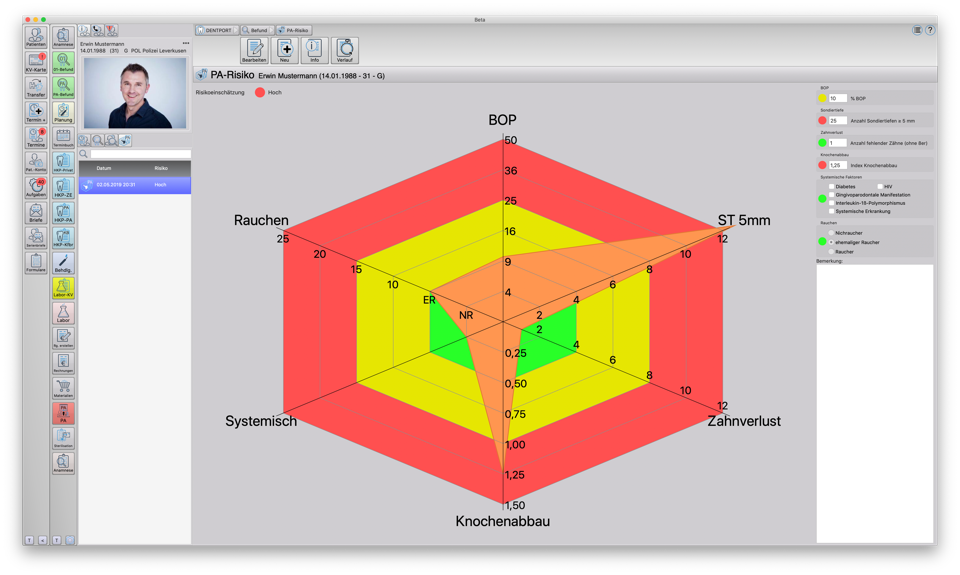Open Aufgaben task list
The width and height of the screenshot is (960, 575).
tap(36, 187)
